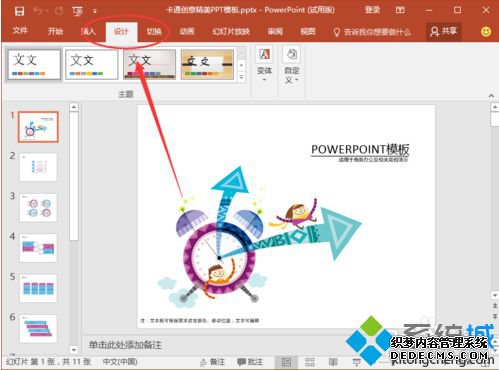Start slideshow from beginning toolbar icon
499x370 pixels.
pos(77,11)
